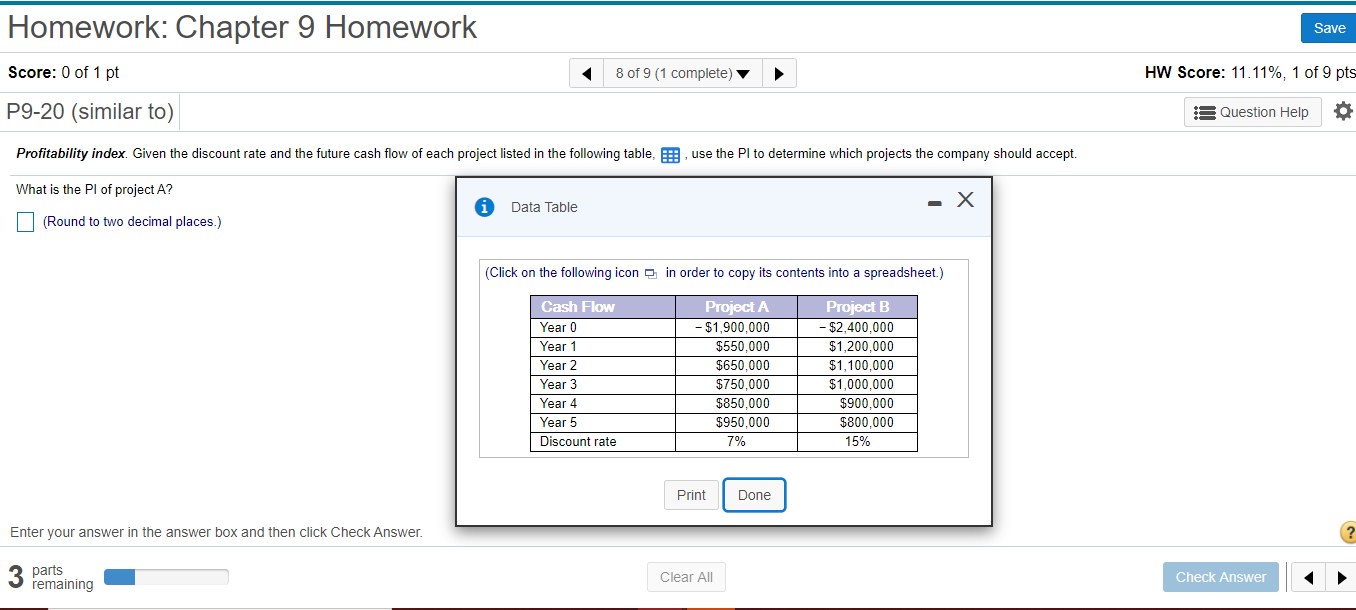Open the Question Help menu
This screenshot has height=610, width=1356.
click(1252, 111)
